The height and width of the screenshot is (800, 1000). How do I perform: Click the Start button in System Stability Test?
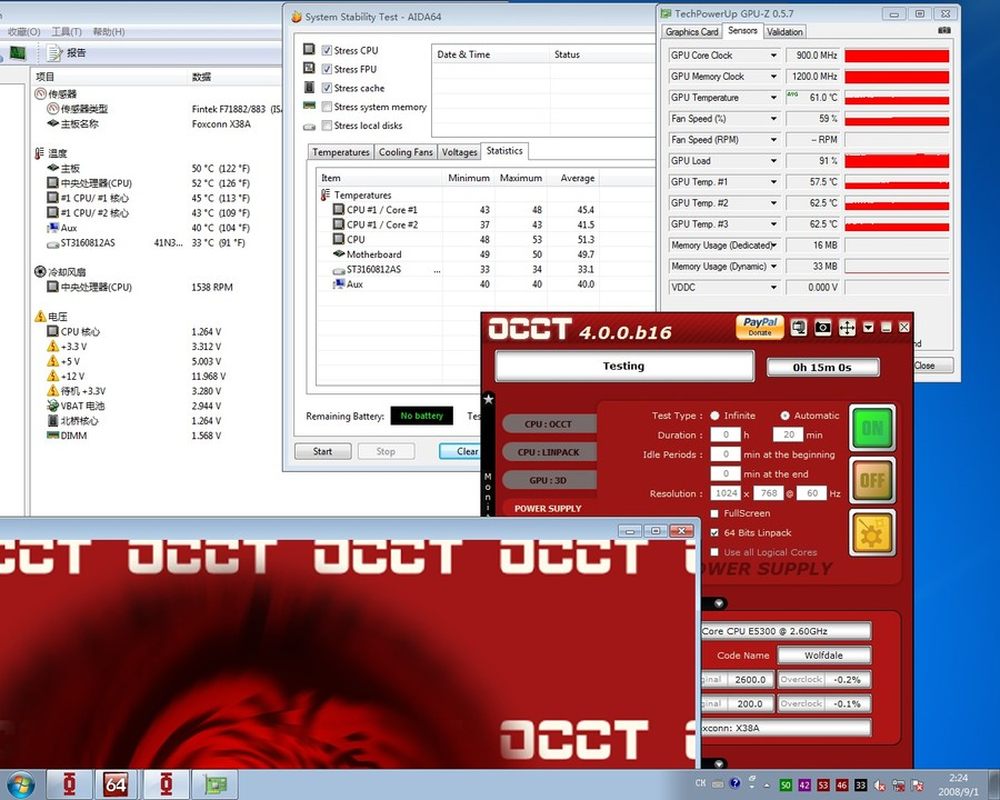coord(322,451)
